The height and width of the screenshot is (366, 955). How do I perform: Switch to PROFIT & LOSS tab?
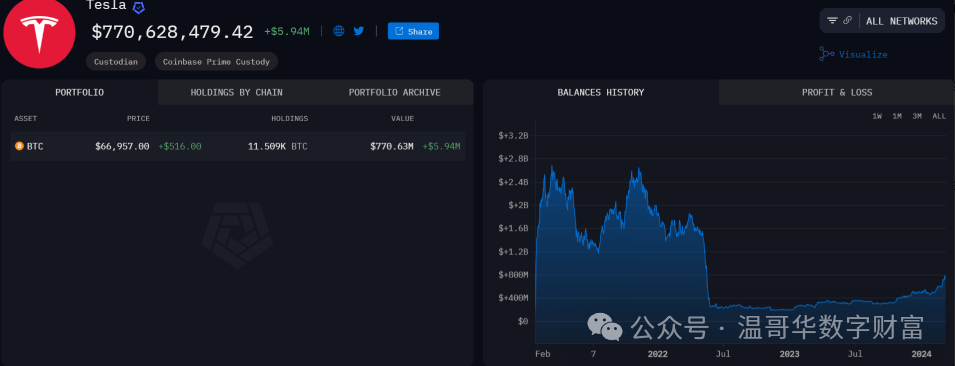pyautogui.click(x=837, y=93)
